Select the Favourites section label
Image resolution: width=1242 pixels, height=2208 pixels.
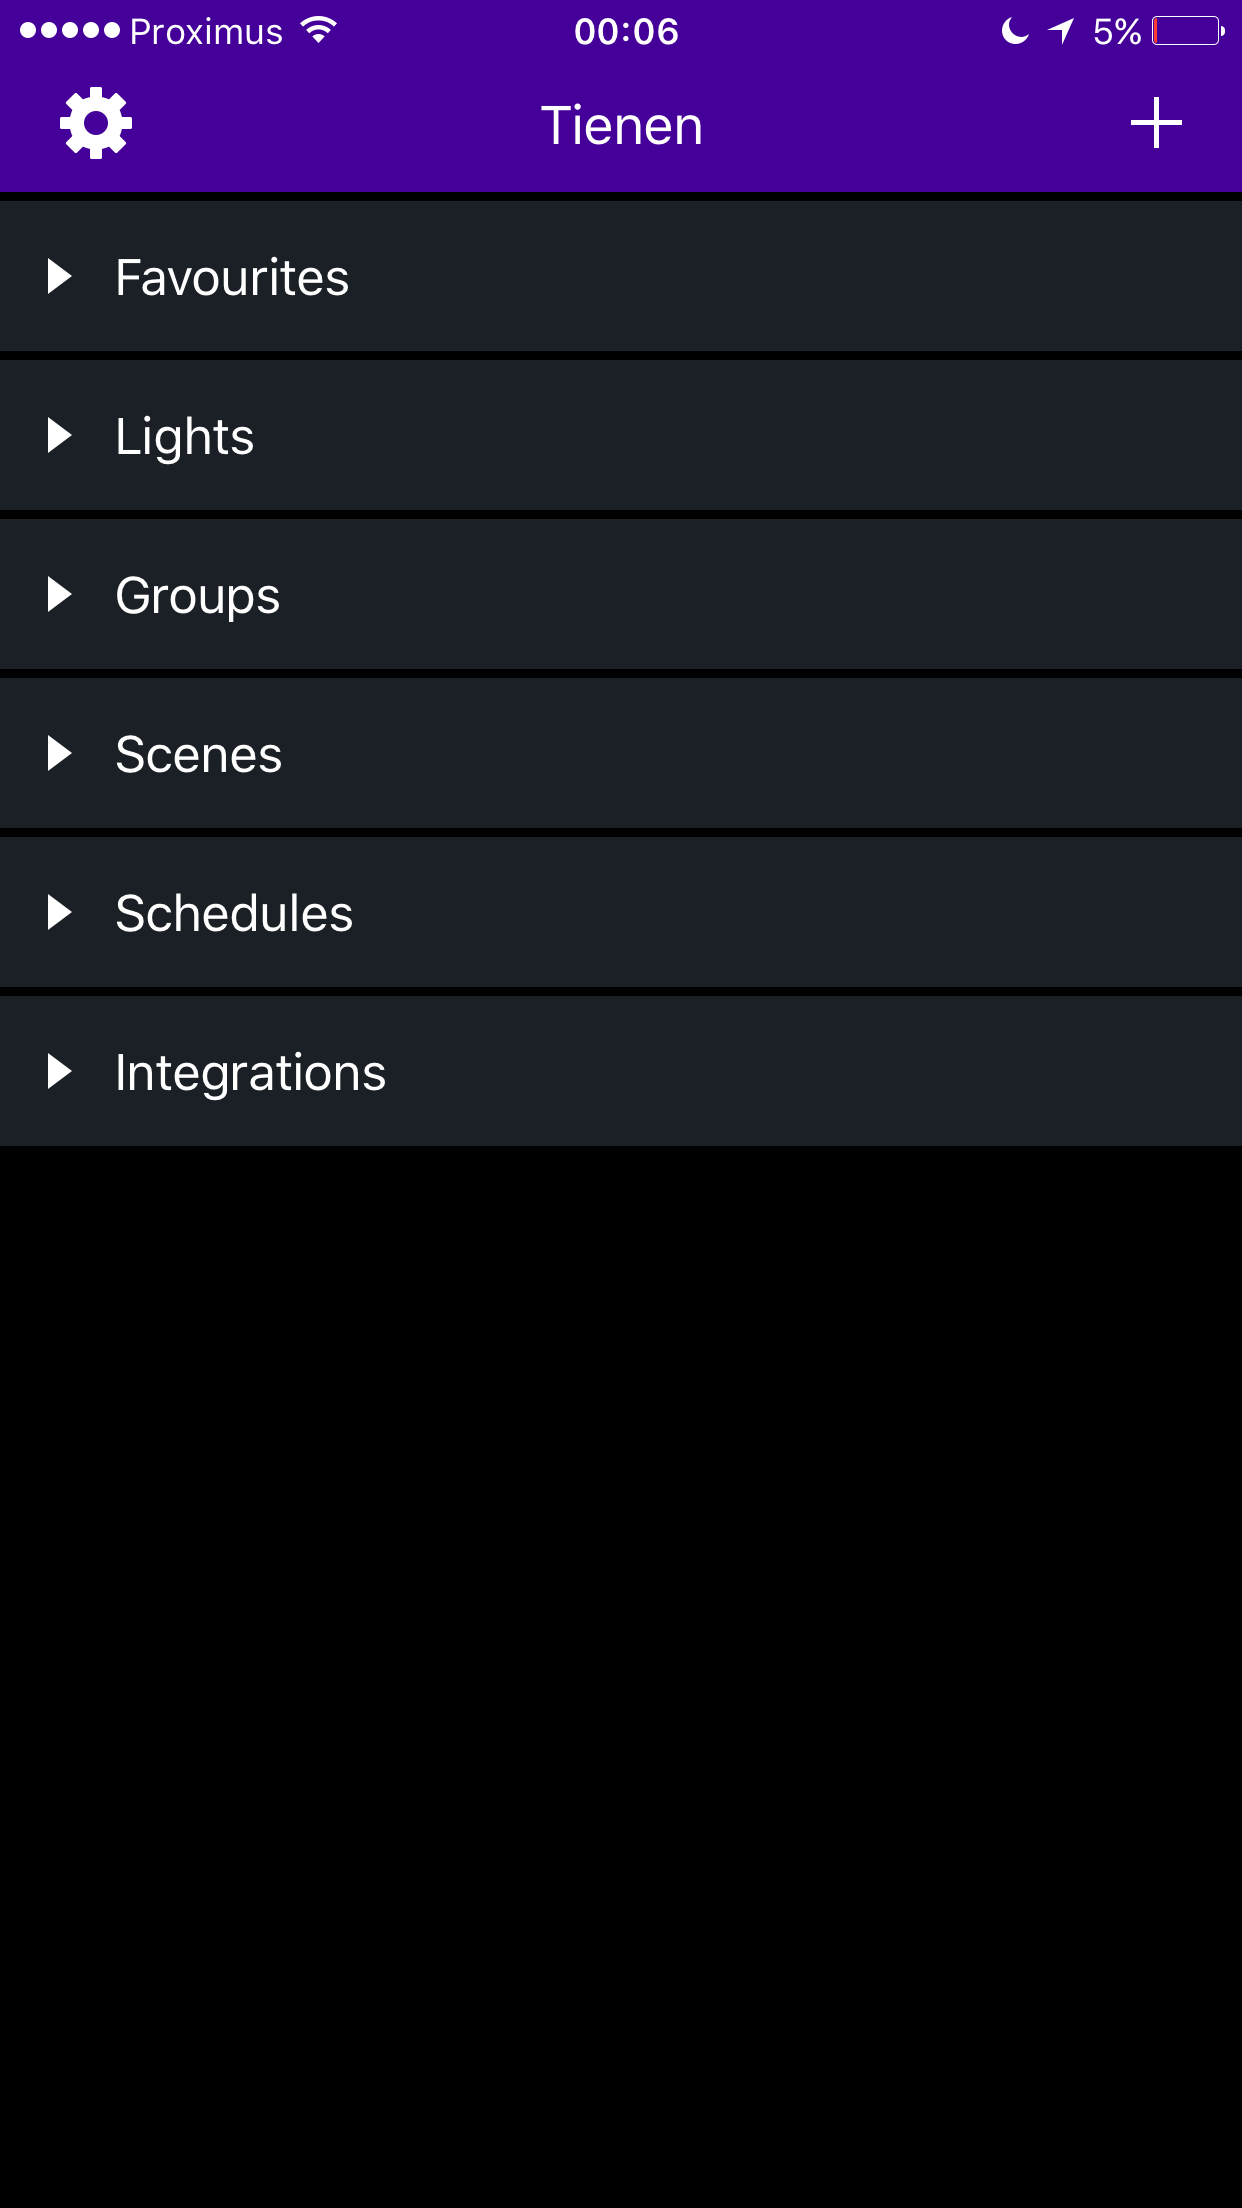pyautogui.click(x=232, y=277)
